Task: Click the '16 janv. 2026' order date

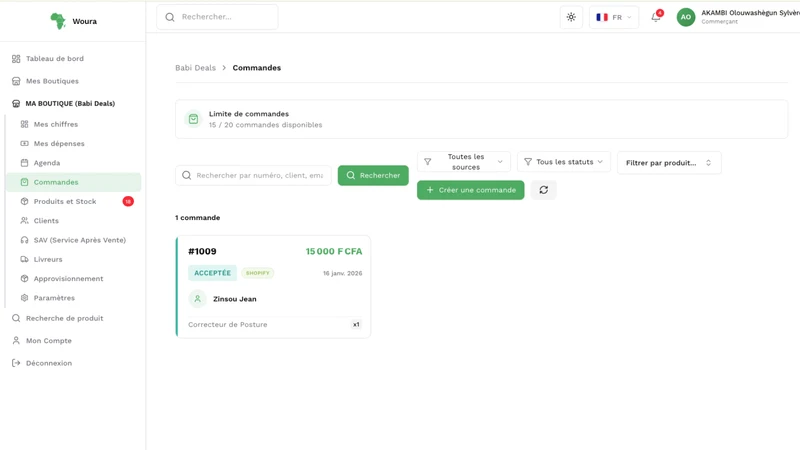Action: pyautogui.click(x=342, y=273)
